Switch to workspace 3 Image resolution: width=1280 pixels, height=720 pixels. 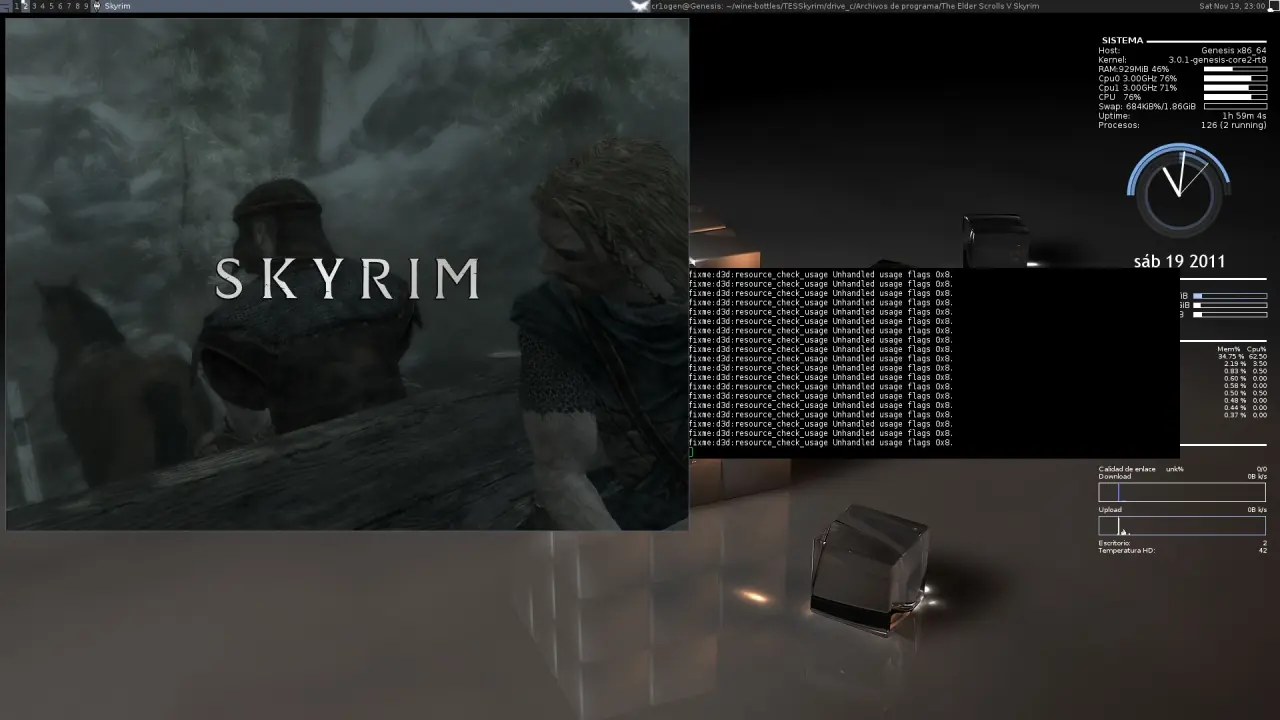tap(34, 6)
